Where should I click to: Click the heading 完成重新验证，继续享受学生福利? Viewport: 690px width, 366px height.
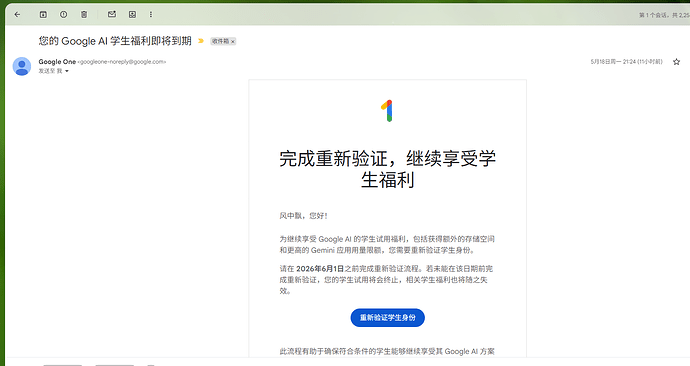coord(388,169)
